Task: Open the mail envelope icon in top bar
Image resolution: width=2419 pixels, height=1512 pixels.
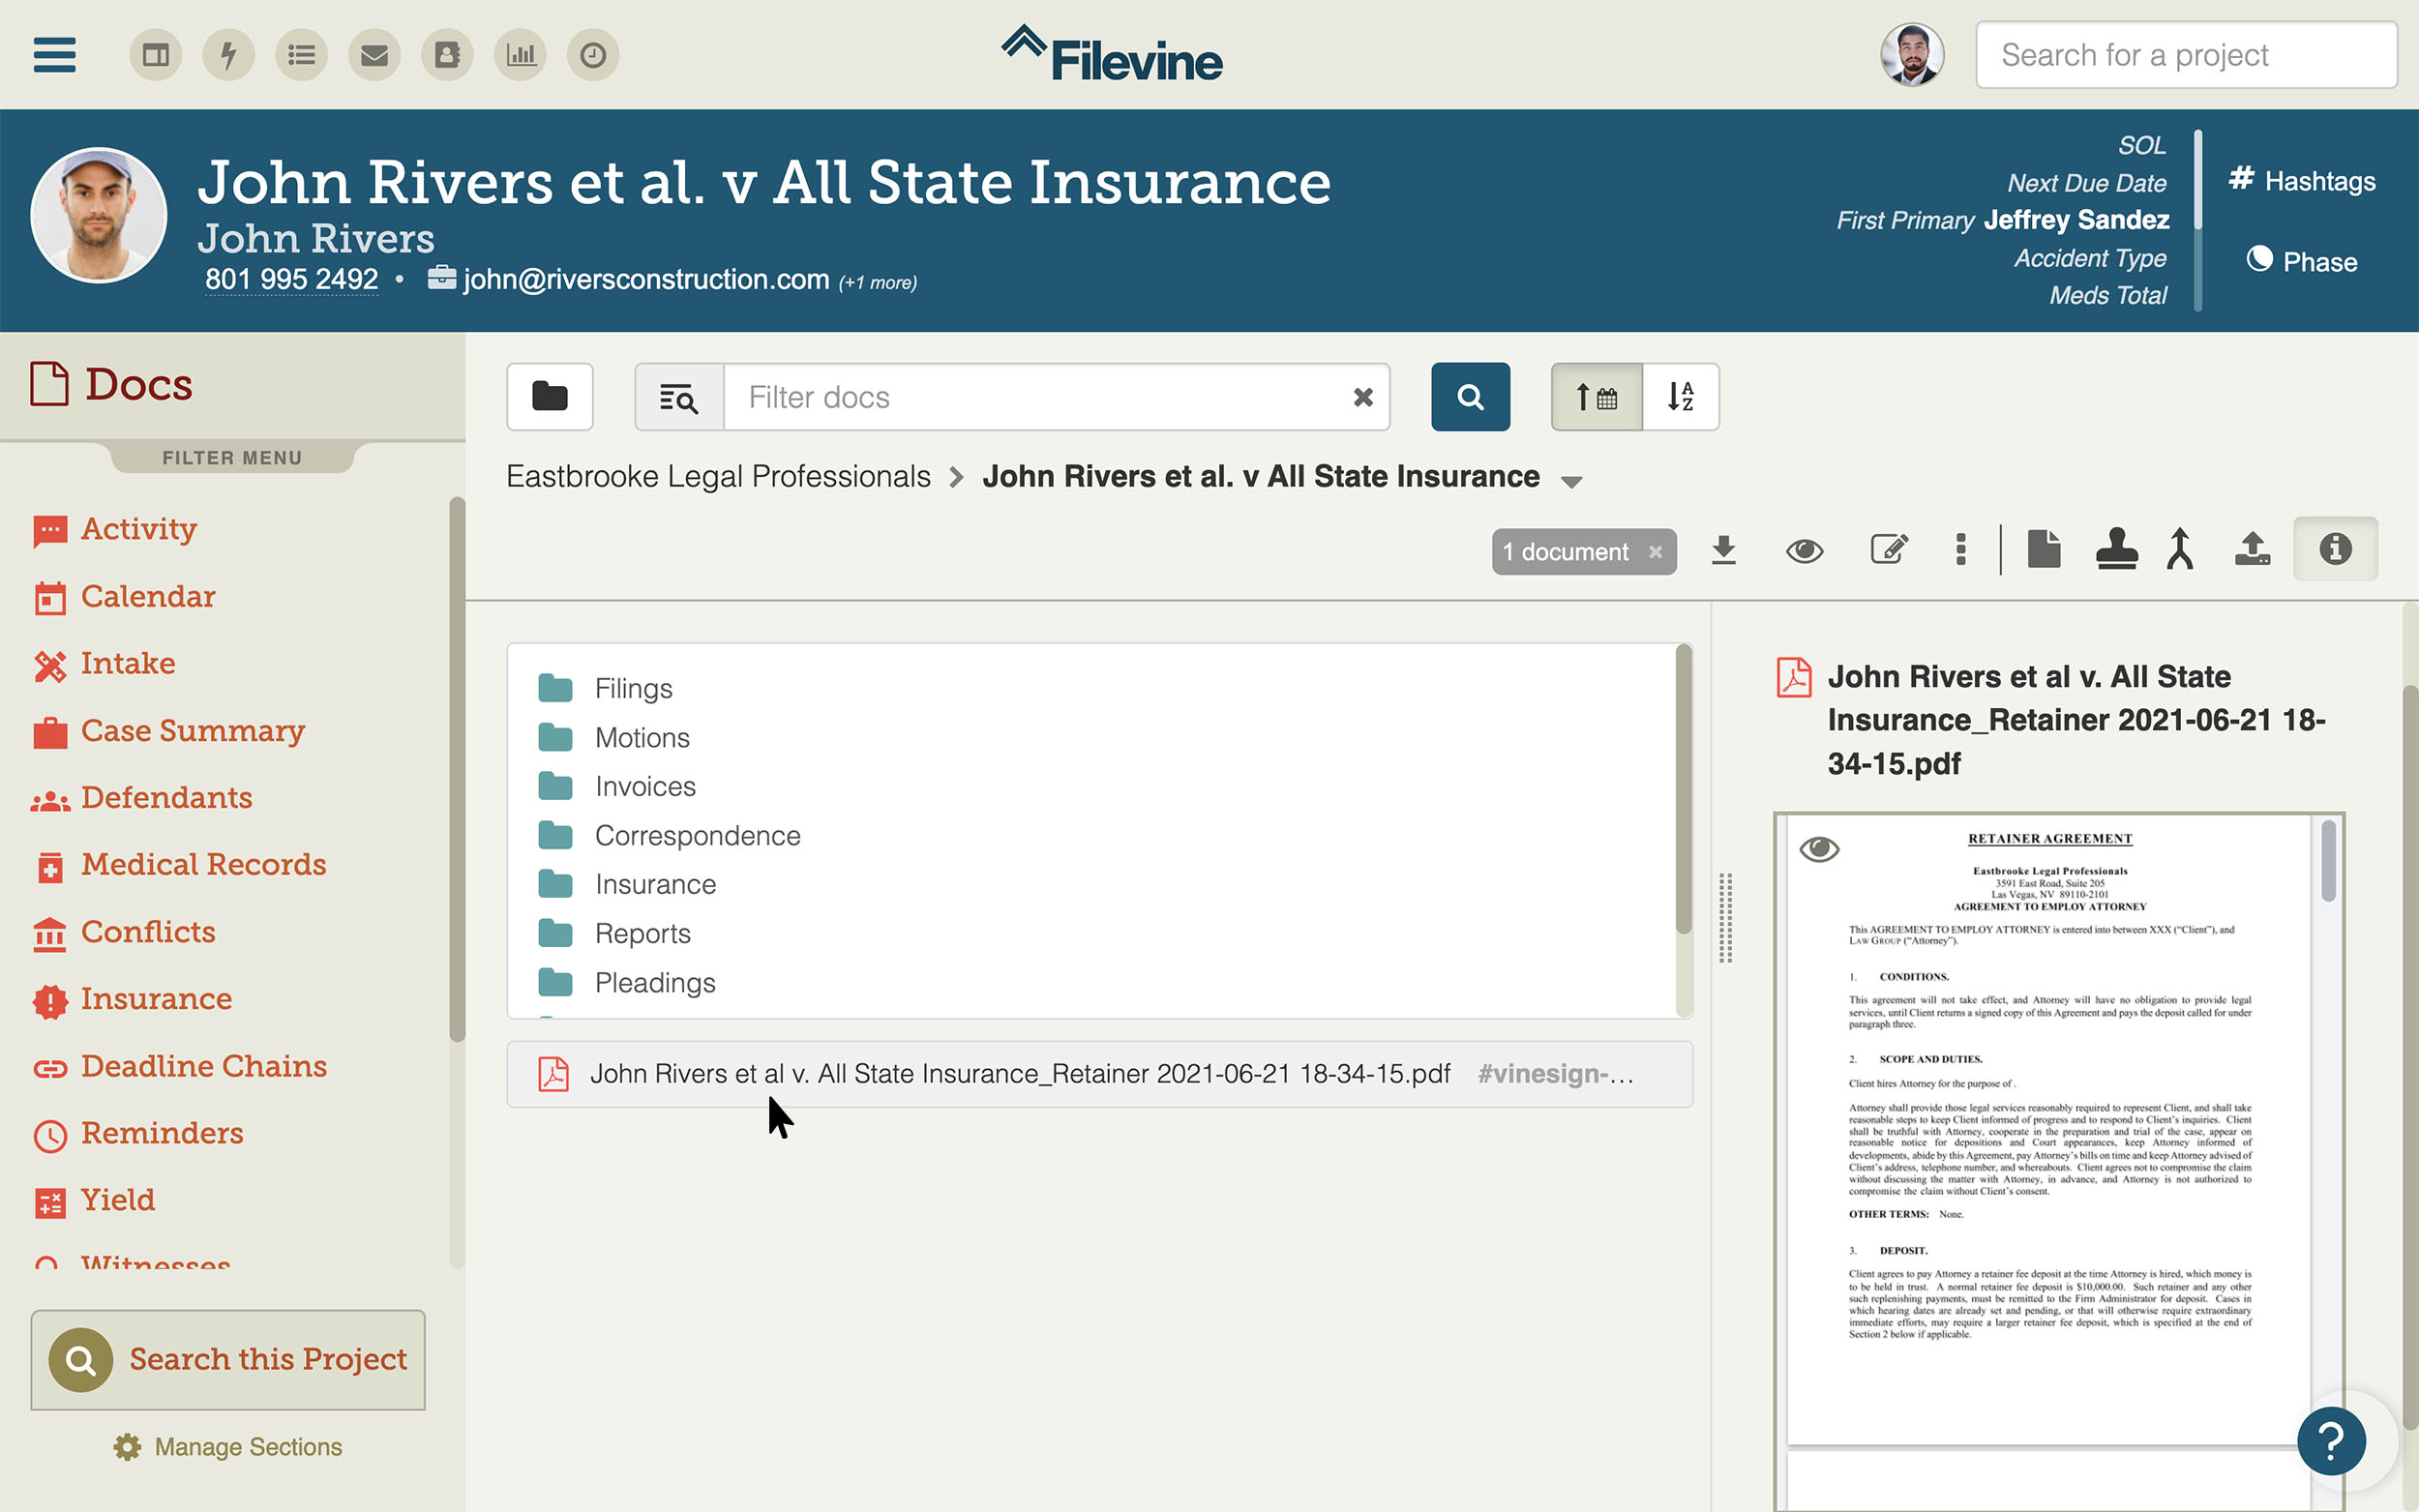Action: tap(374, 55)
